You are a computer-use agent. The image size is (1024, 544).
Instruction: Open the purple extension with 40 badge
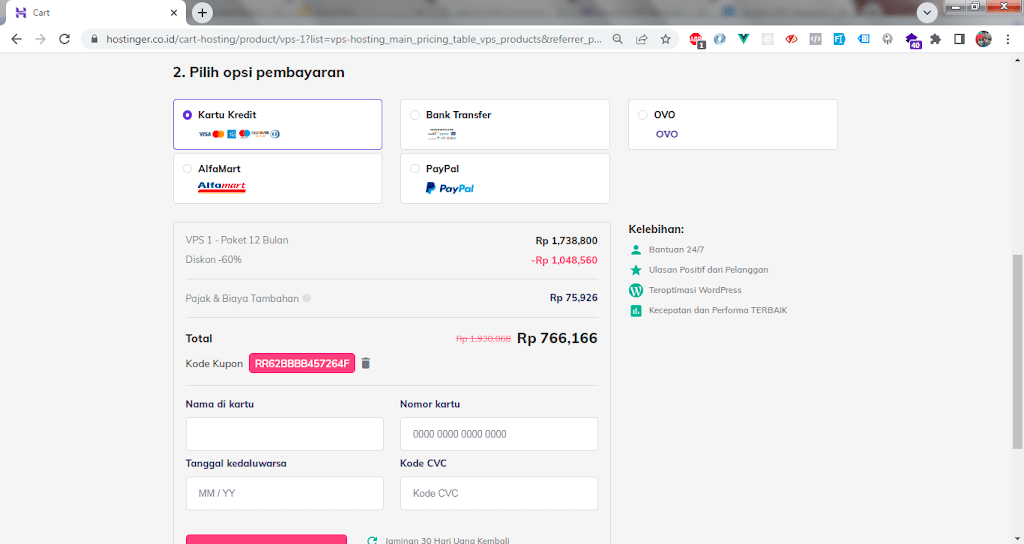pos(912,40)
